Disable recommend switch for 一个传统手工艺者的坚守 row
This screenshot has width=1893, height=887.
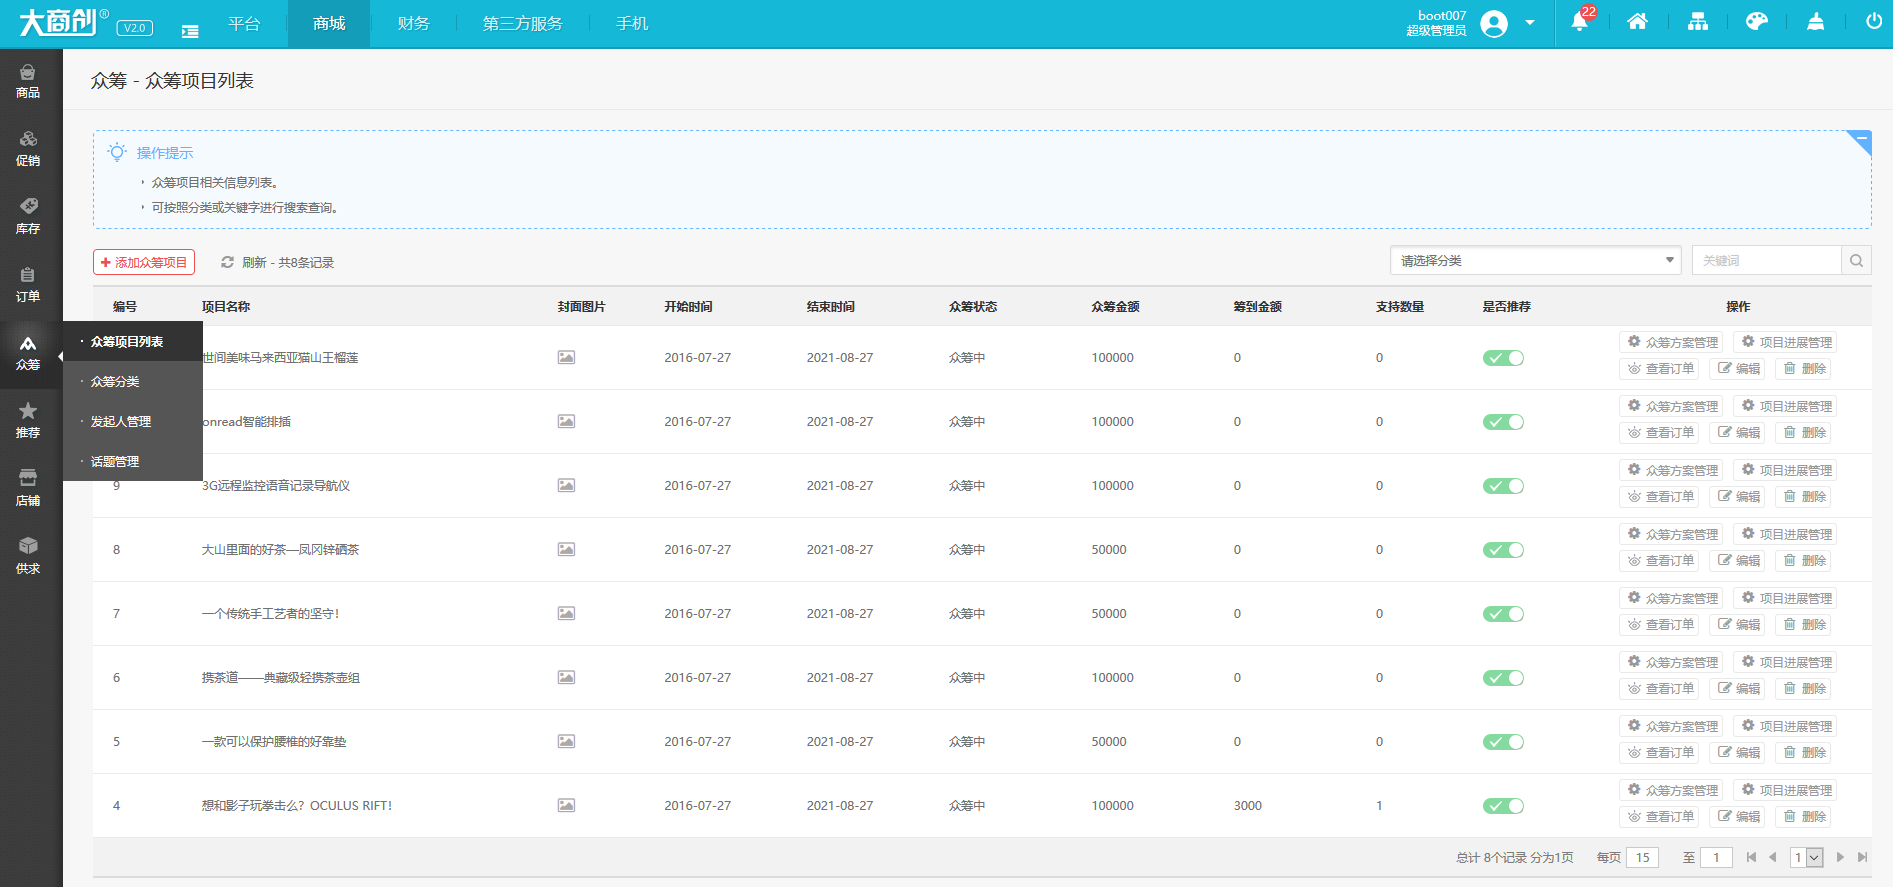point(1503,614)
